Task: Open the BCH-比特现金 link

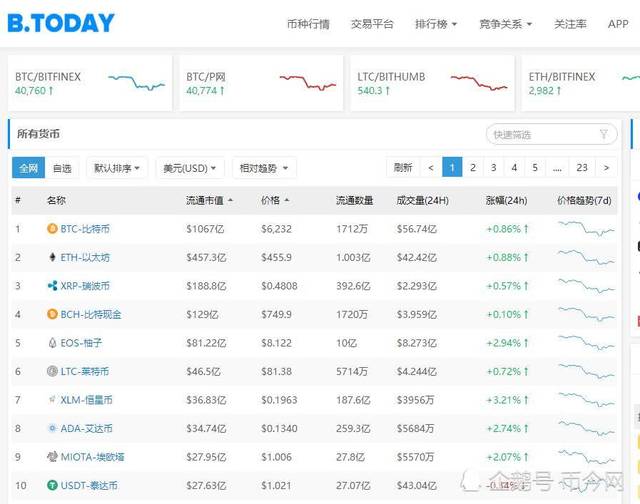Action: click(x=91, y=314)
